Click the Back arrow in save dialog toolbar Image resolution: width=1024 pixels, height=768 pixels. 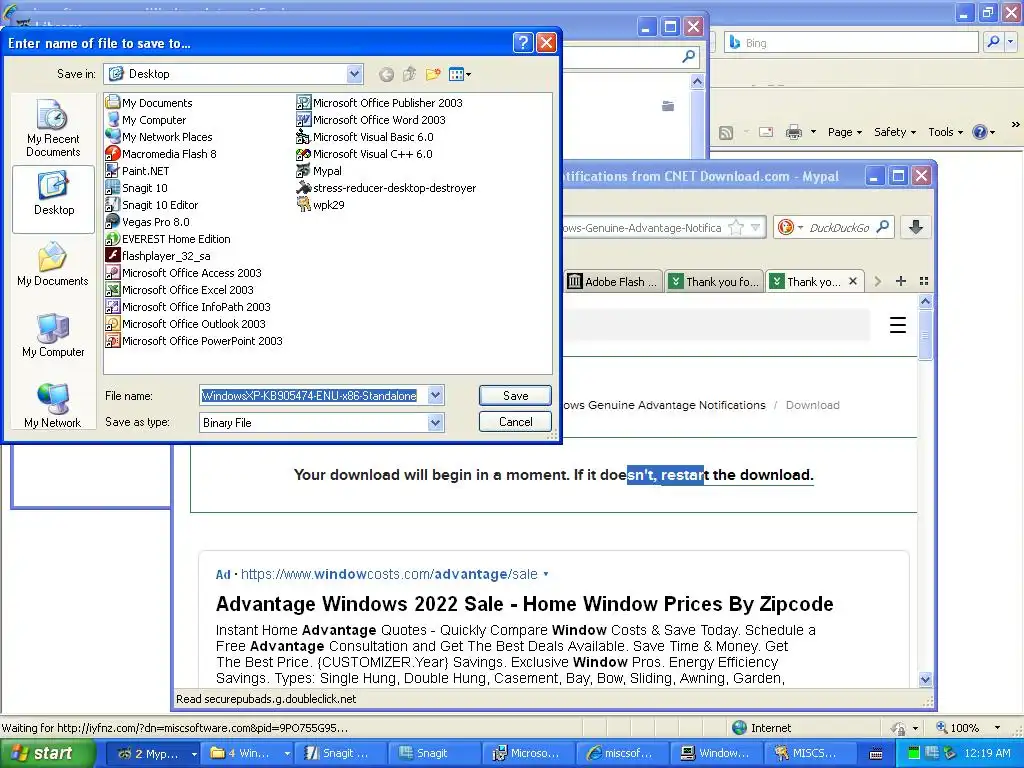point(386,74)
